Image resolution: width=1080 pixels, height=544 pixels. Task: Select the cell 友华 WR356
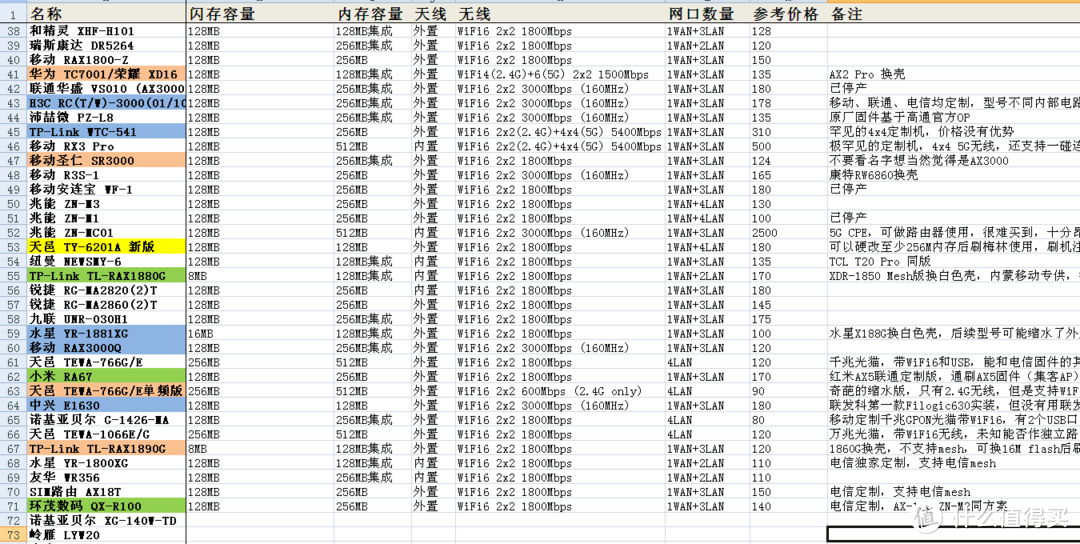(x=106, y=477)
